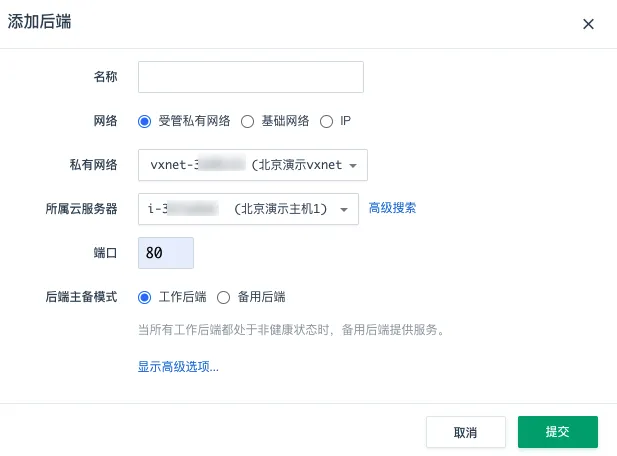Submit the form with 提交 button

pos(557,432)
